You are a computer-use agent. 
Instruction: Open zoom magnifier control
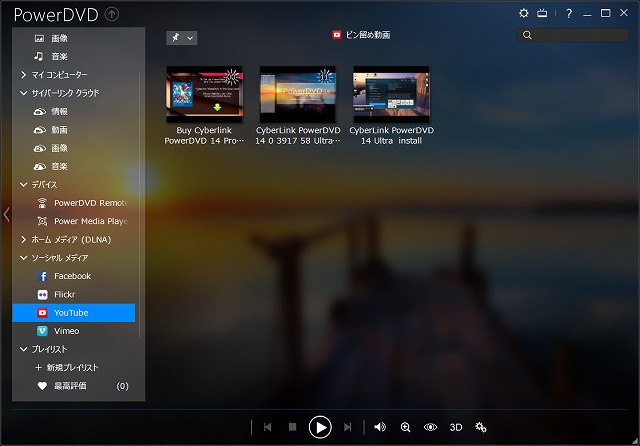pos(405,427)
